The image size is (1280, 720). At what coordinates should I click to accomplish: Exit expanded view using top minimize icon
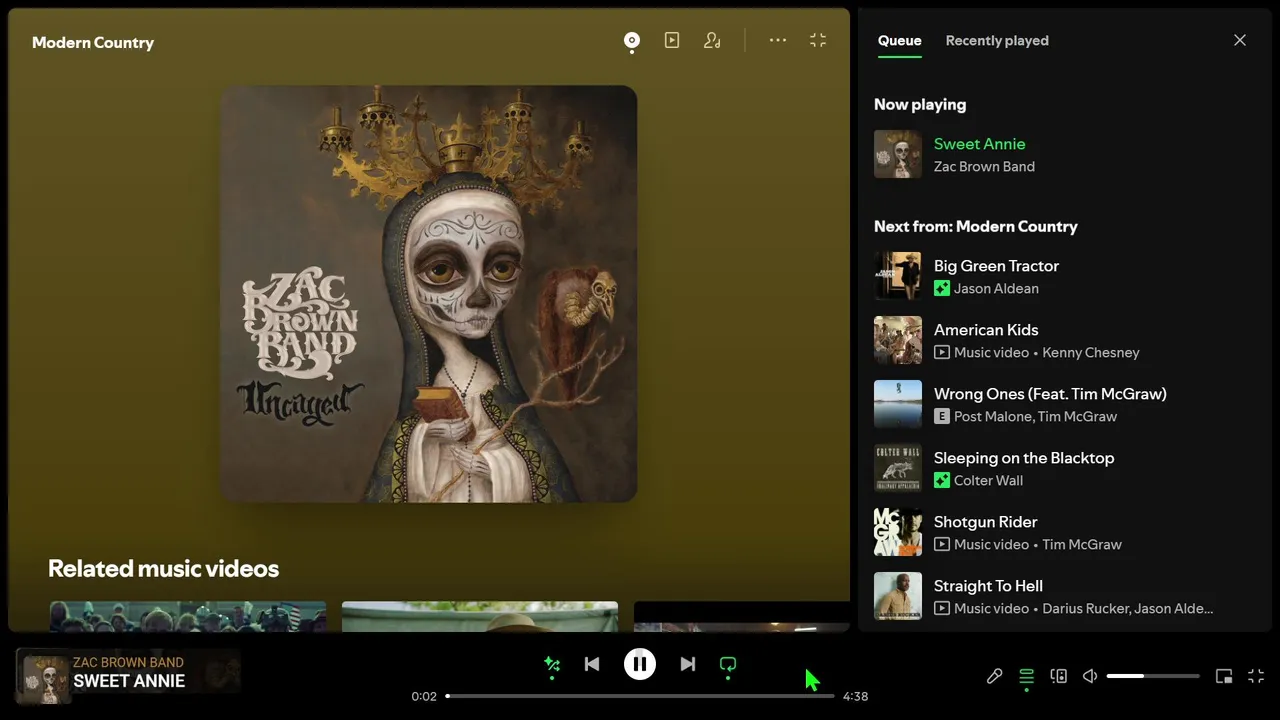click(x=818, y=40)
